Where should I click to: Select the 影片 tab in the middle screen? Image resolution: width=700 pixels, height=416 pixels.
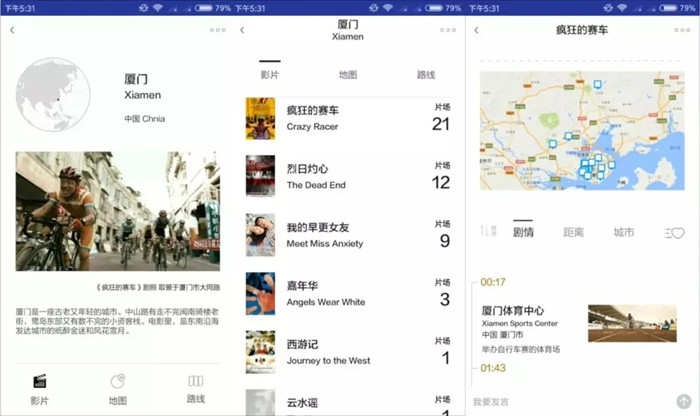tap(270, 75)
